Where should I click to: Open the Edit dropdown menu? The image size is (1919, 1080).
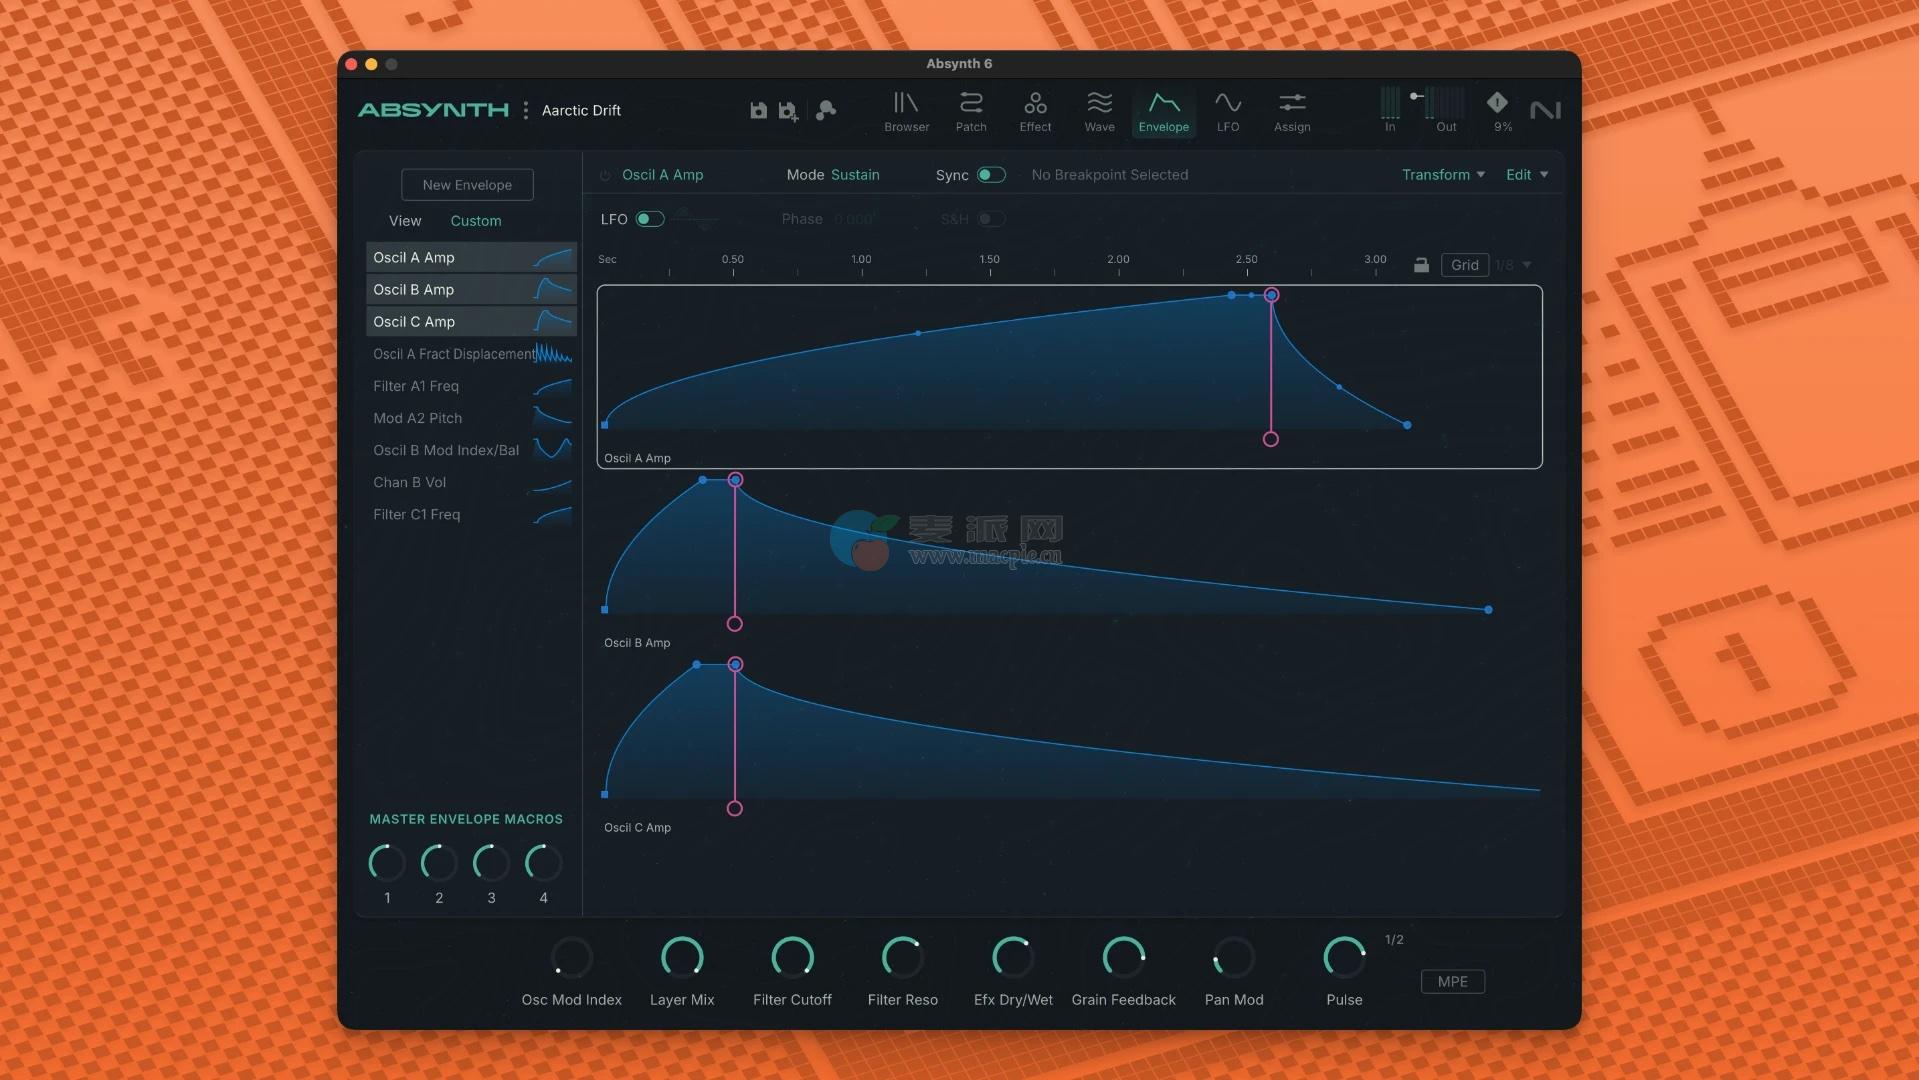tap(1526, 175)
